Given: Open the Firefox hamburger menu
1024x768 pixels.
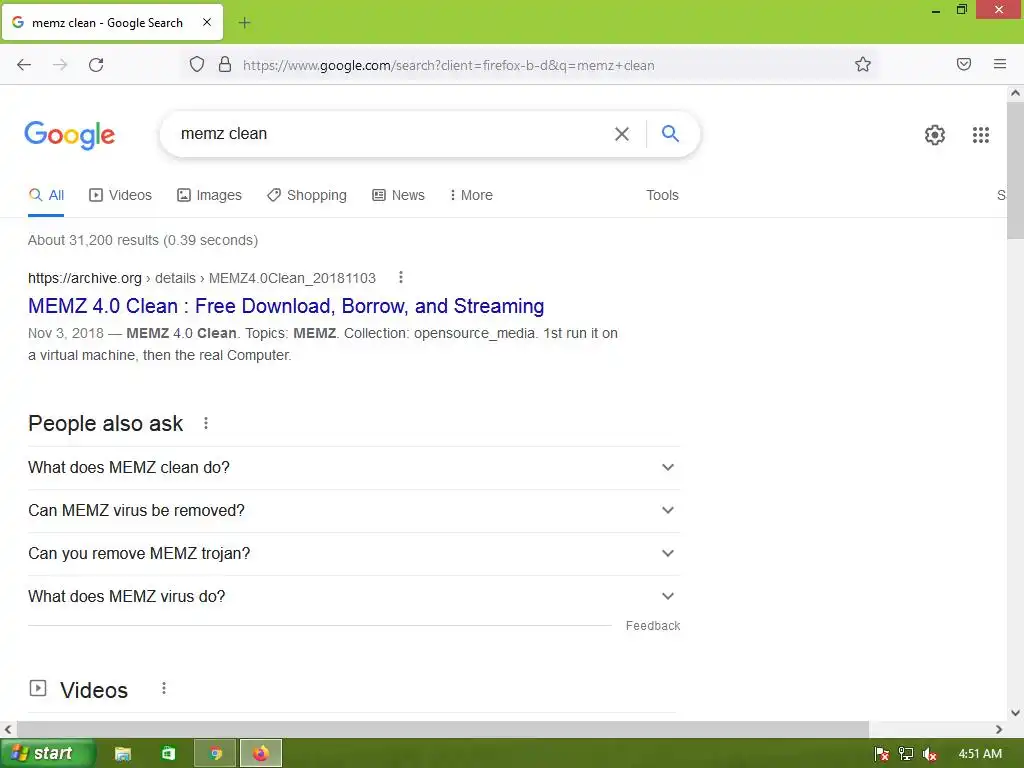Looking at the screenshot, I should point(1000,64).
